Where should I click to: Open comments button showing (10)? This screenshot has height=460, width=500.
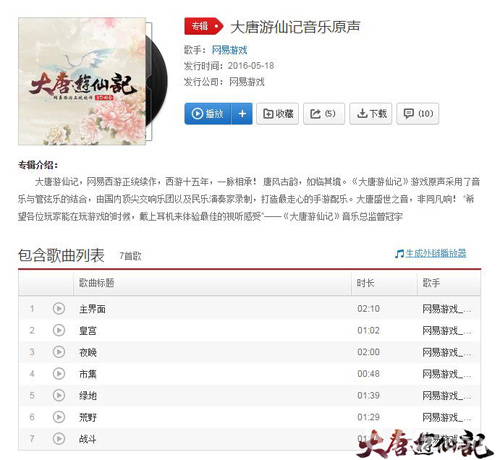point(418,114)
